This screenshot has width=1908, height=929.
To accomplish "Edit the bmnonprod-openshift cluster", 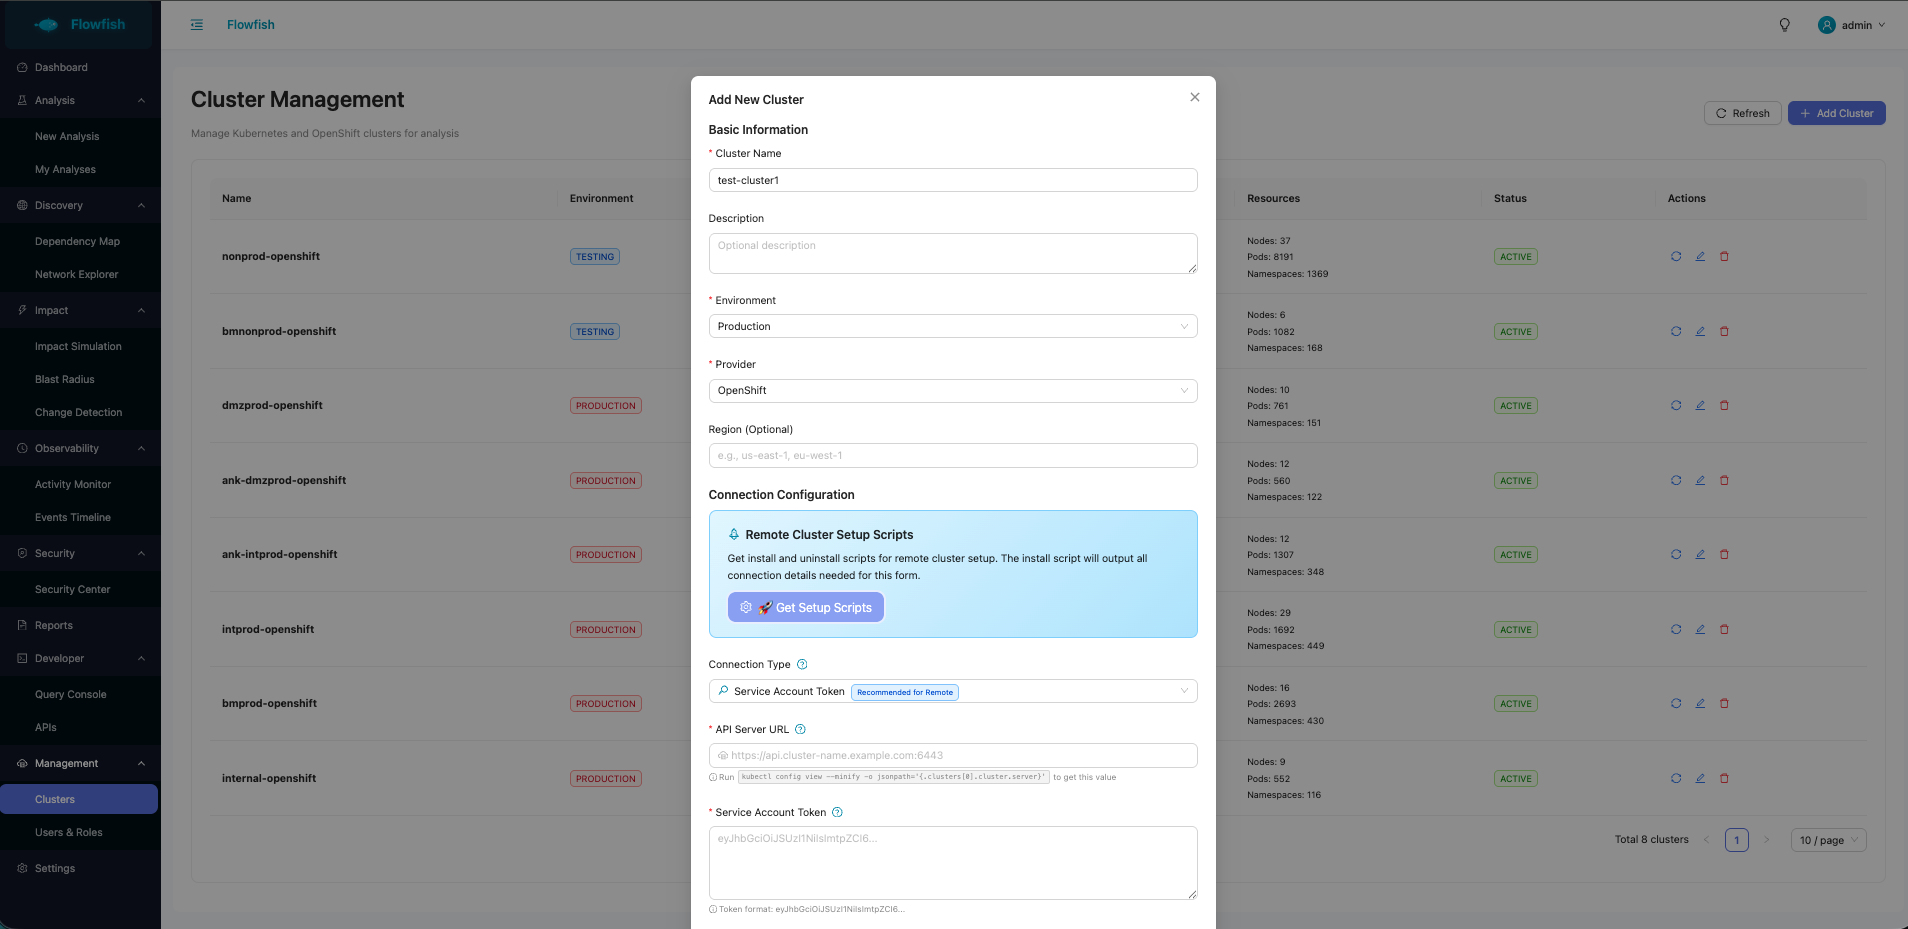I will [x=1700, y=331].
